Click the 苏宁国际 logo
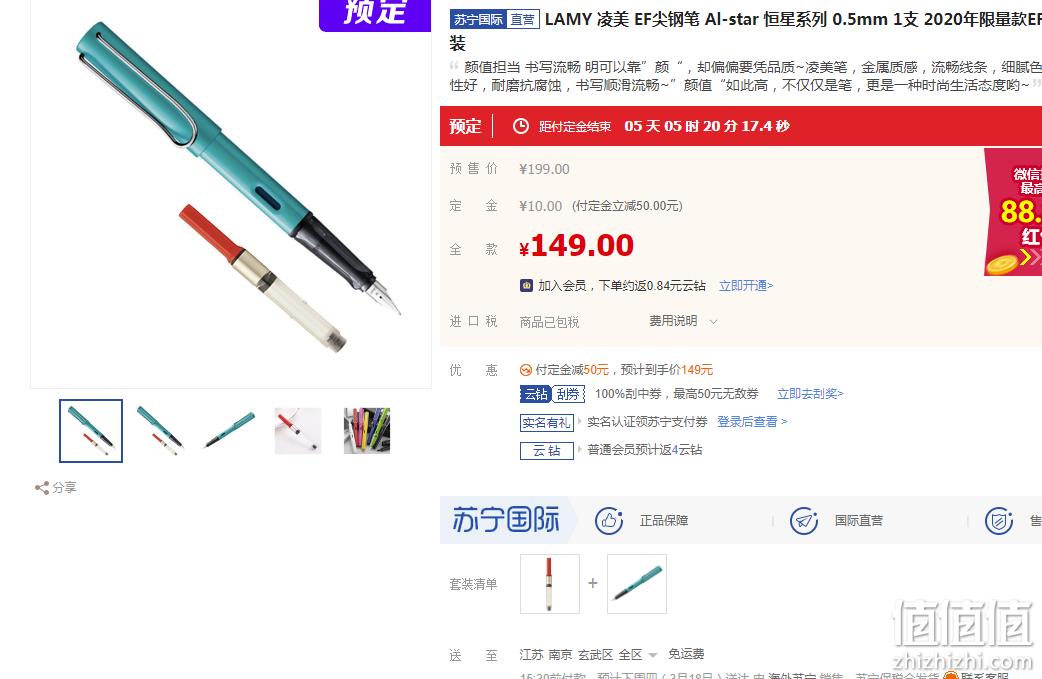The image size is (1042, 679). point(506,520)
